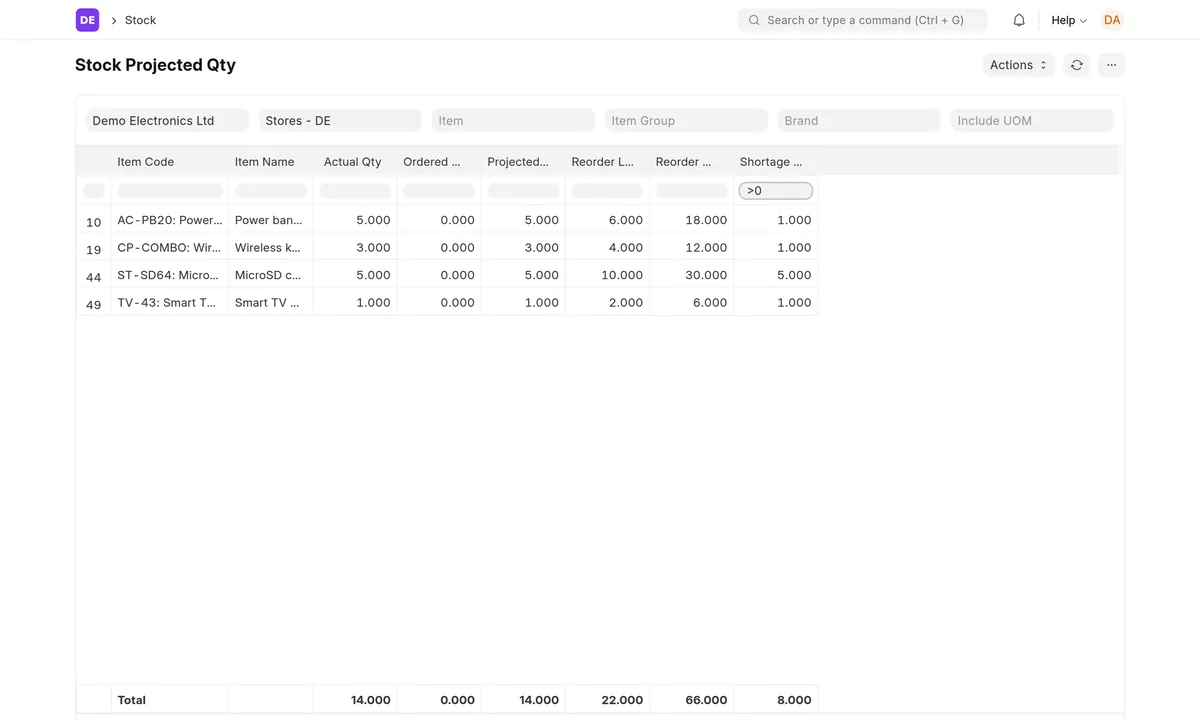Click the 10.000 reorder level cell
The image size is (1200, 720).
608,275
